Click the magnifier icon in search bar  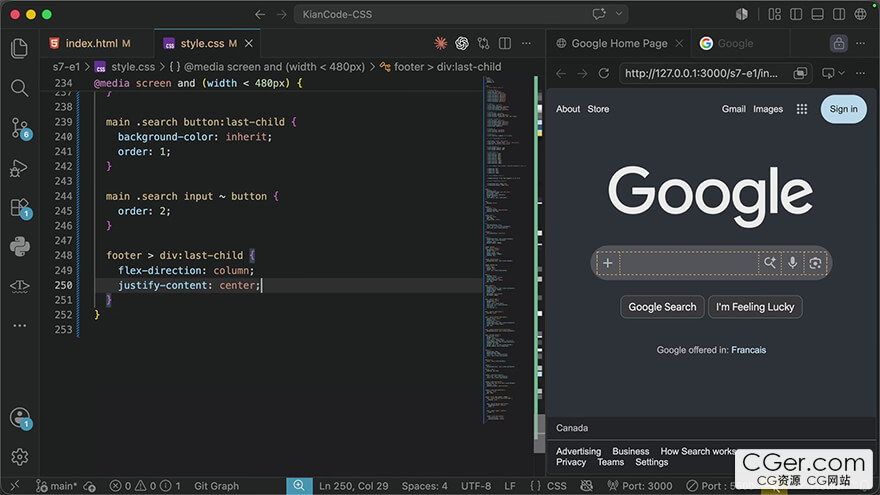(x=769, y=263)
